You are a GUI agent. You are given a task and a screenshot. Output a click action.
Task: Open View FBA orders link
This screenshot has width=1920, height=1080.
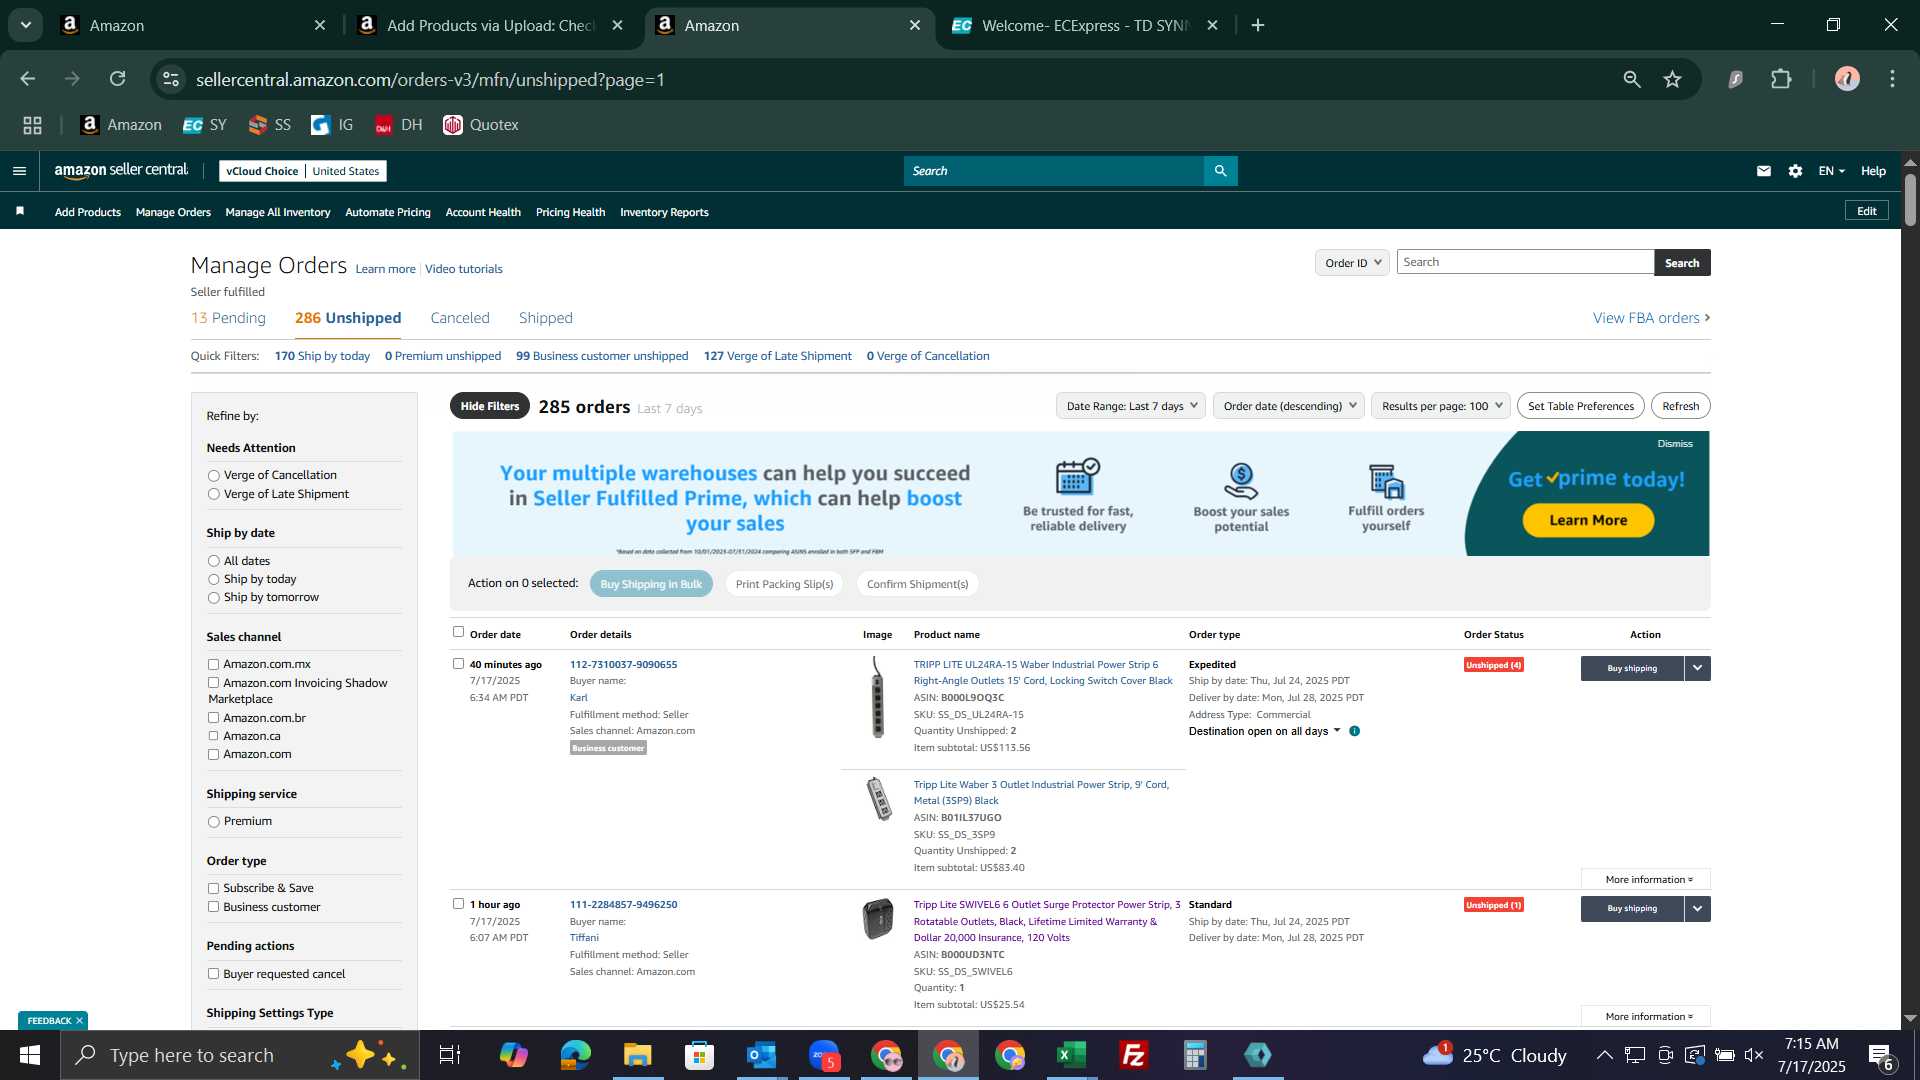pos(1651,318)
